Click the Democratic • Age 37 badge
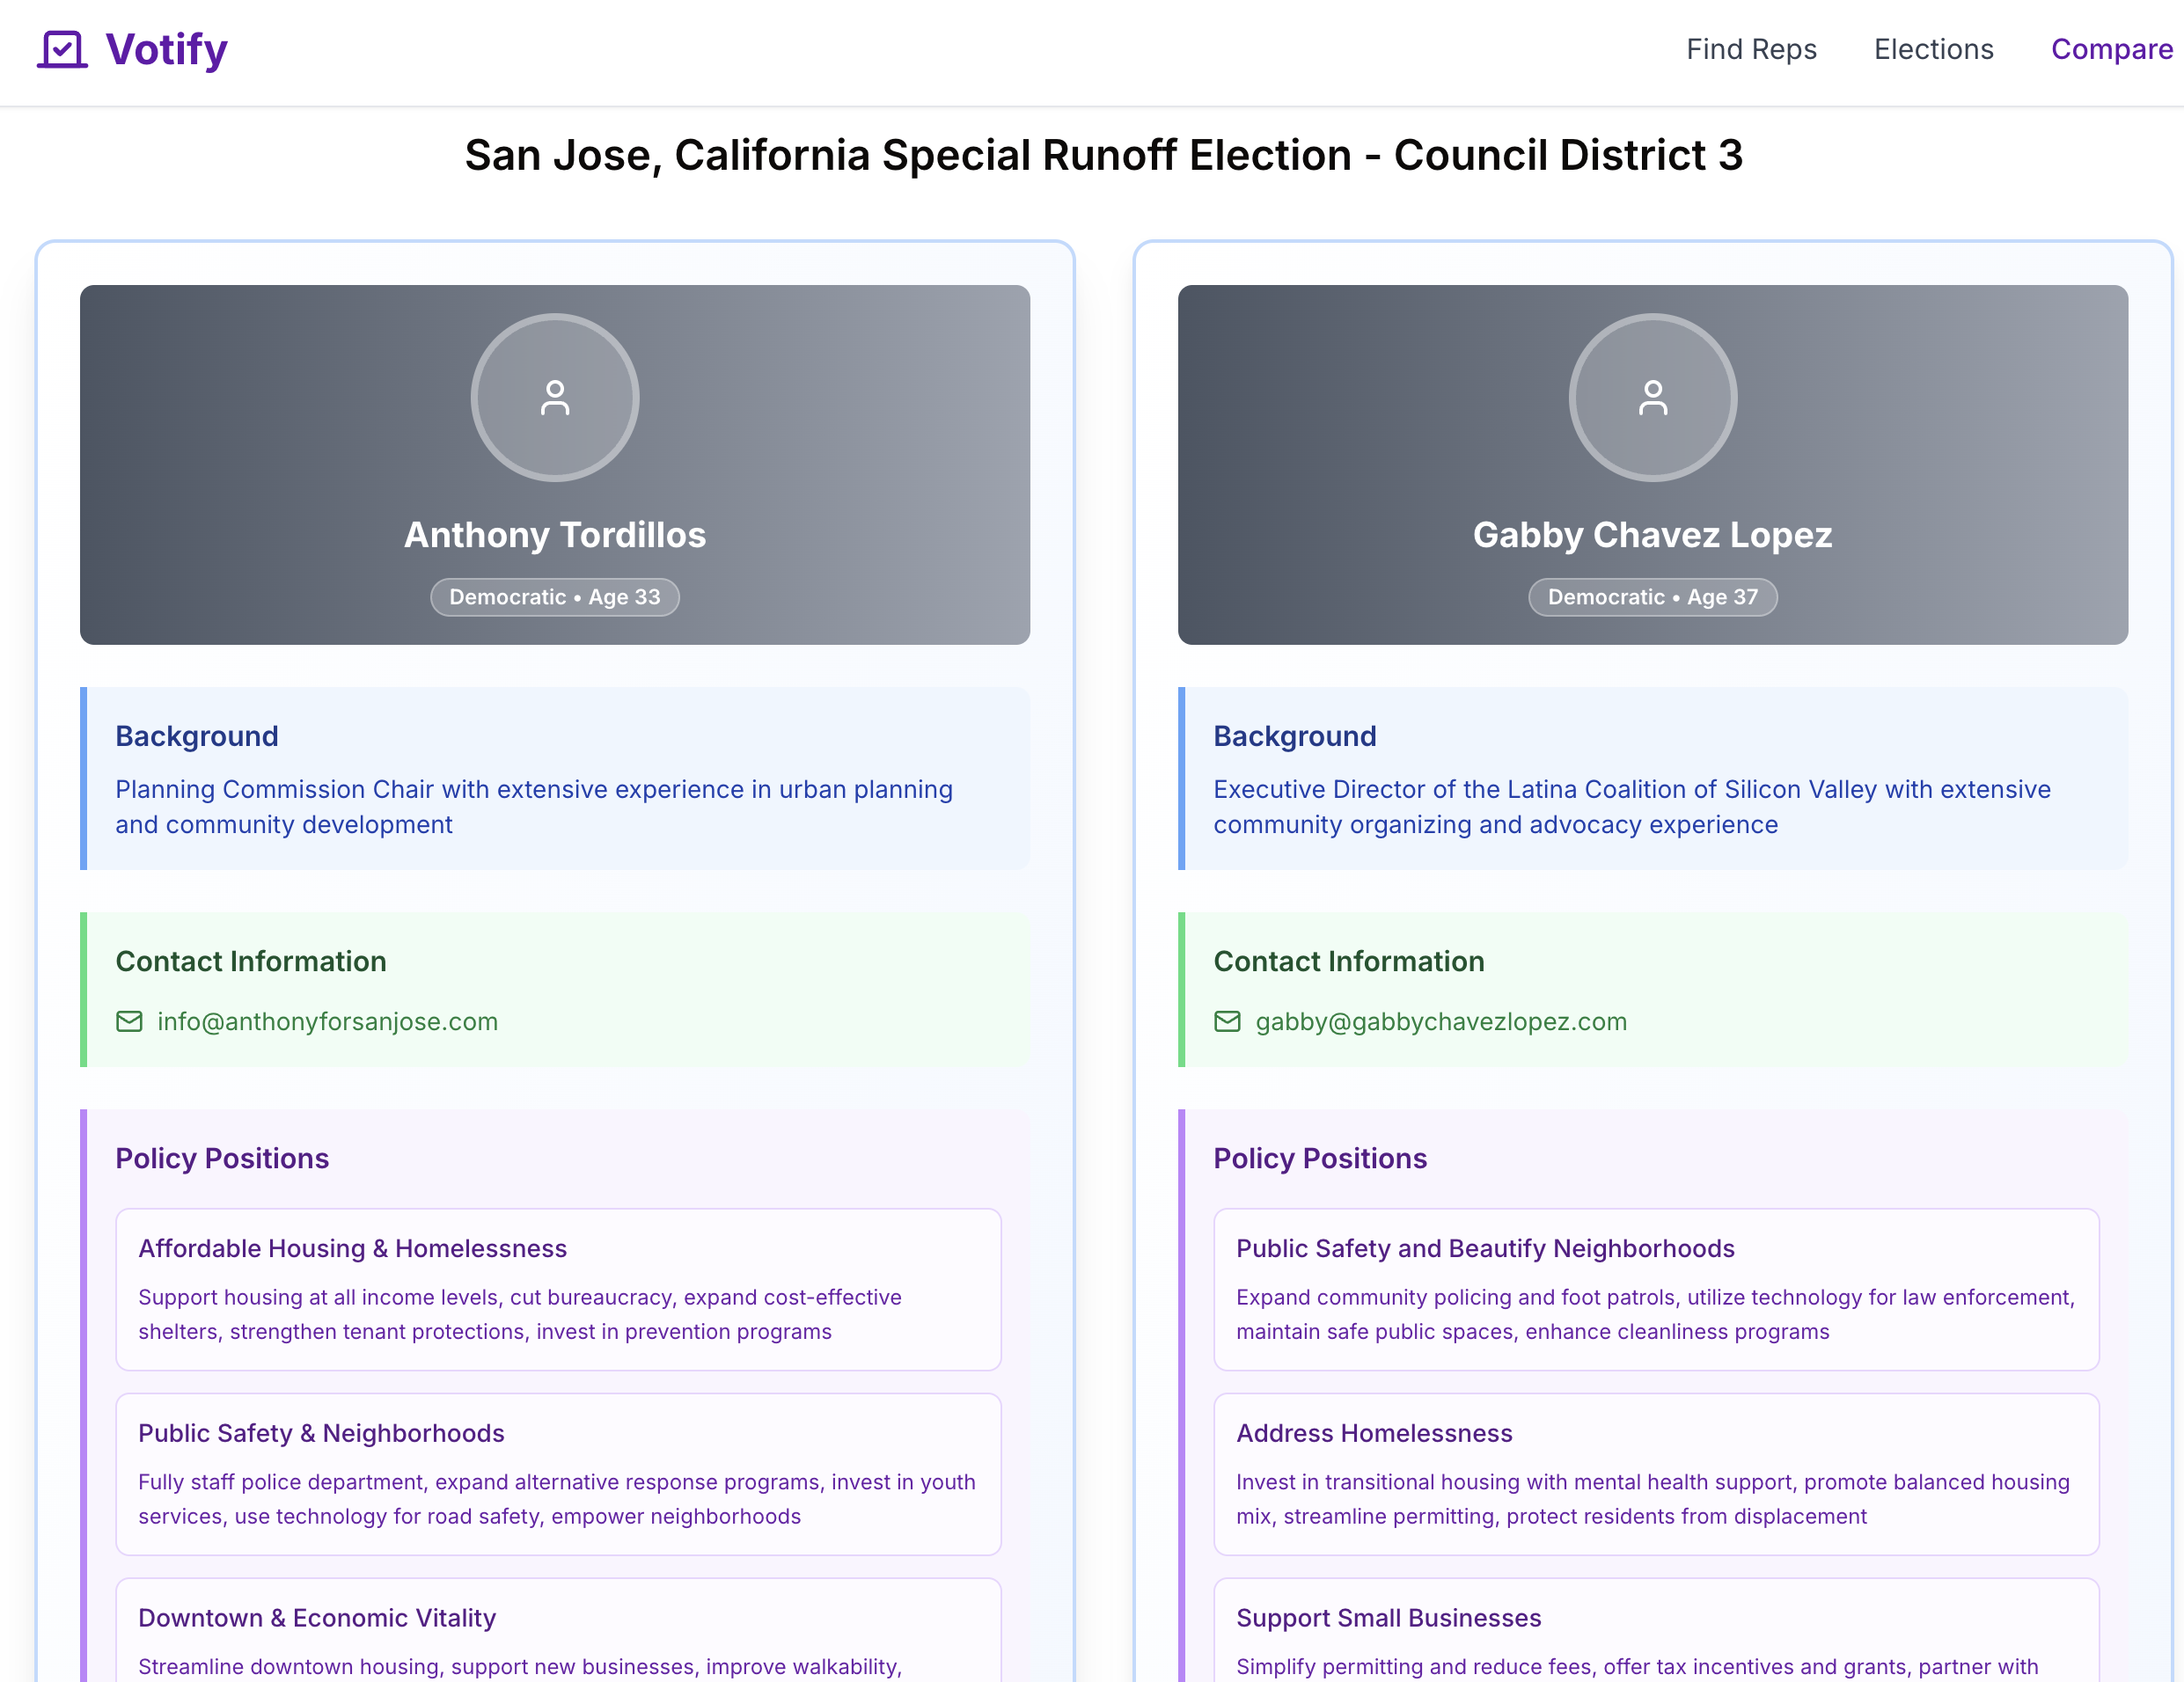The image size is (2184, 1682). tap(1652, 597)
